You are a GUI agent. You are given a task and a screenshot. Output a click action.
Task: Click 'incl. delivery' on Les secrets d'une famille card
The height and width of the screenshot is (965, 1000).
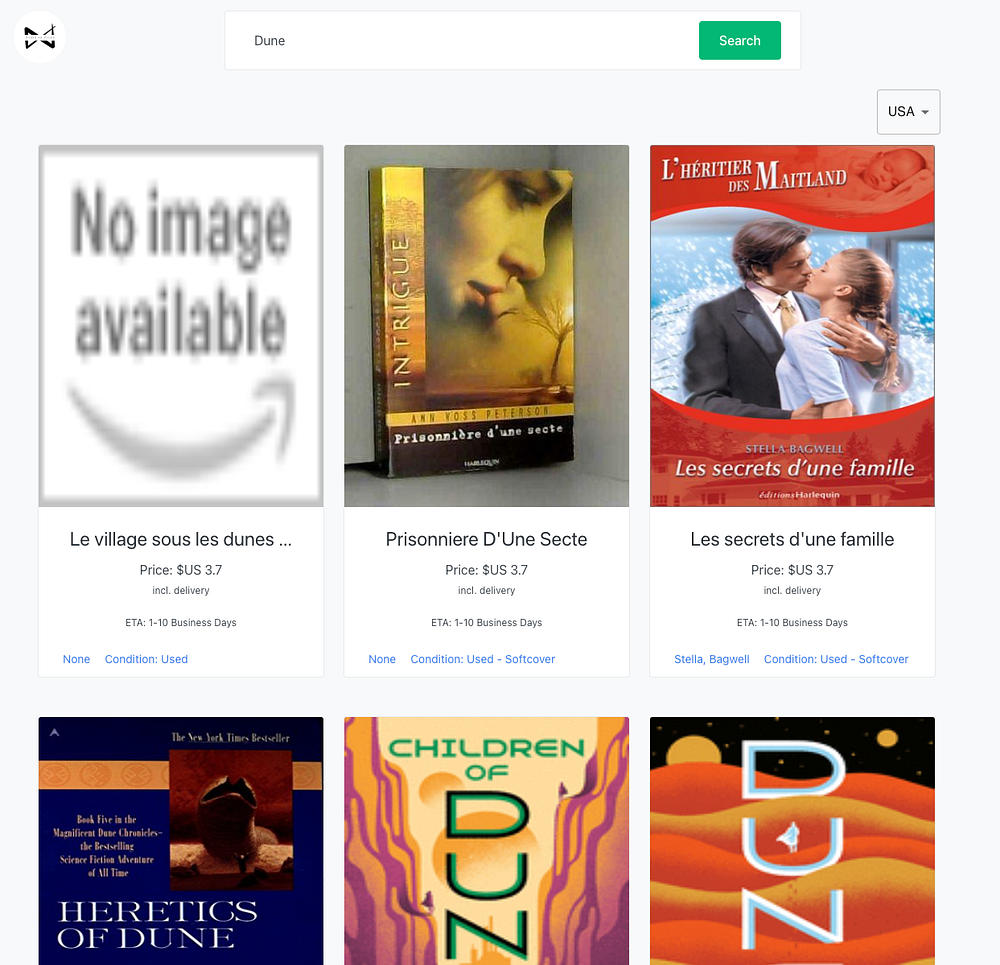(792, 591)
